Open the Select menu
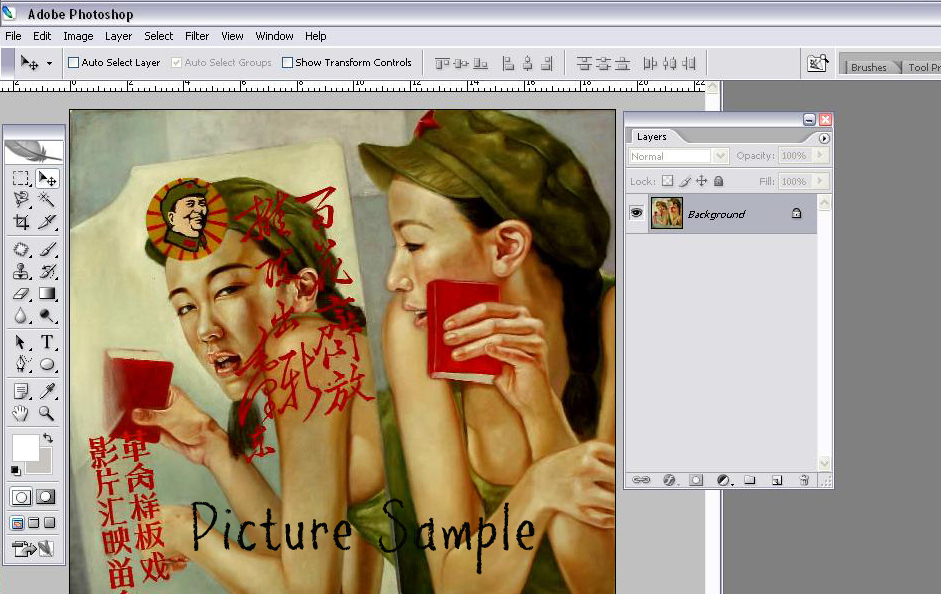Viewport: 941px width, 594px height. click(158, 36)
